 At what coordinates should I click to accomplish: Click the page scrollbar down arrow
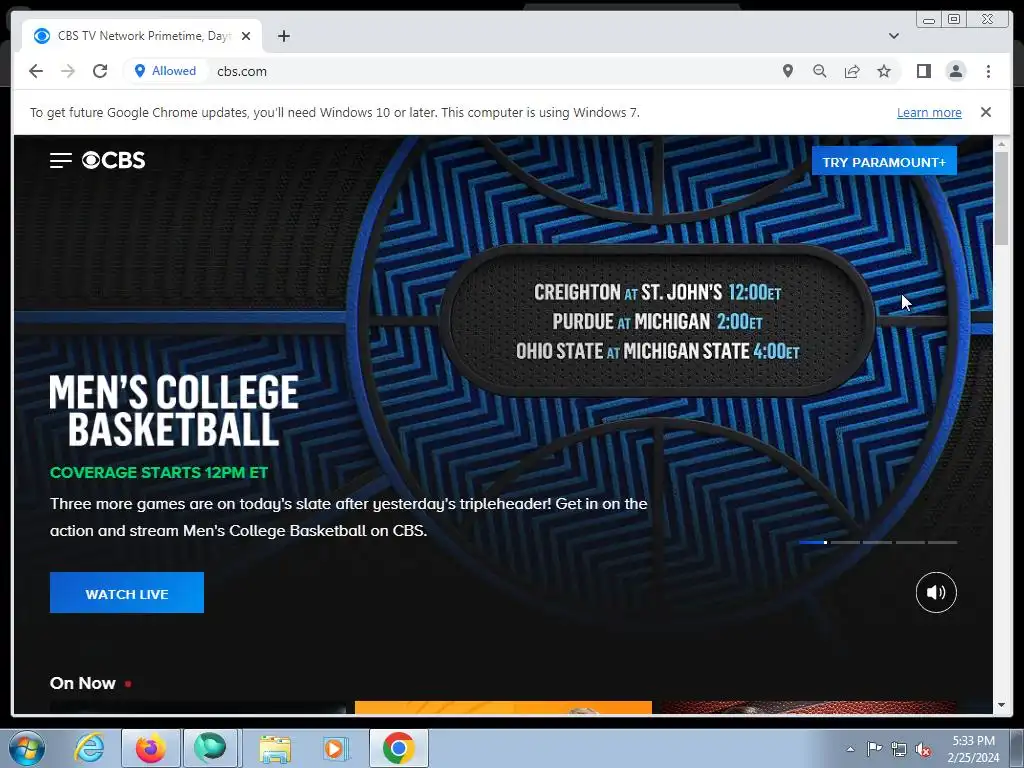1001,705
